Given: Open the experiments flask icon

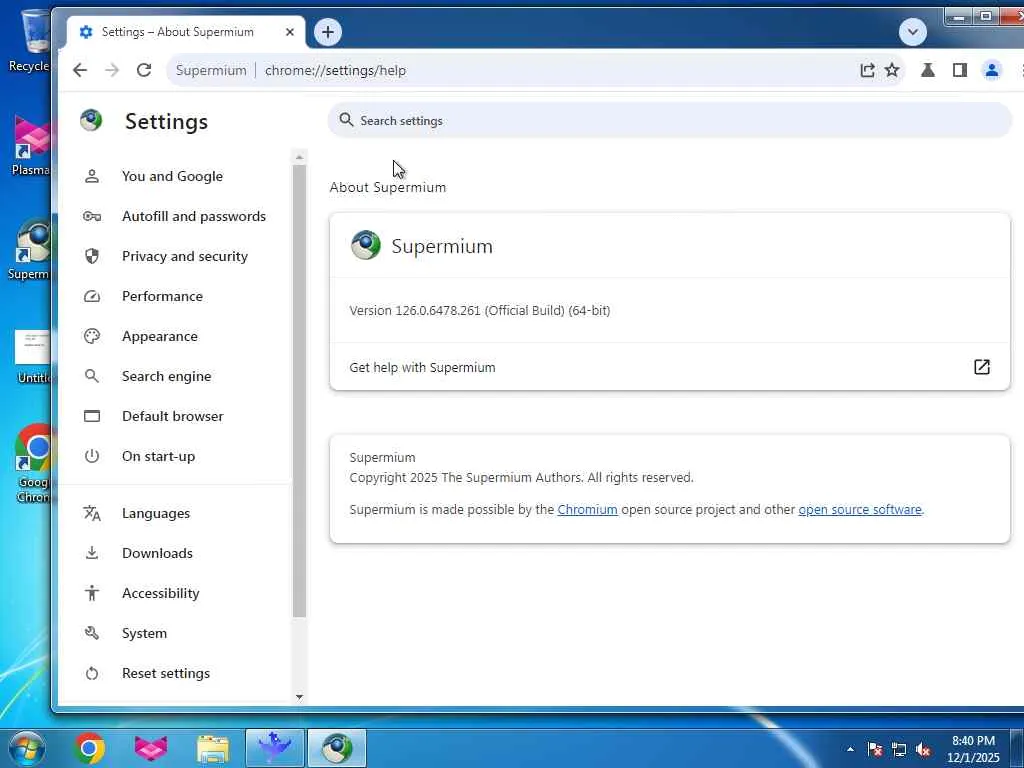Looking at the screenshot, I should [927, 70].
